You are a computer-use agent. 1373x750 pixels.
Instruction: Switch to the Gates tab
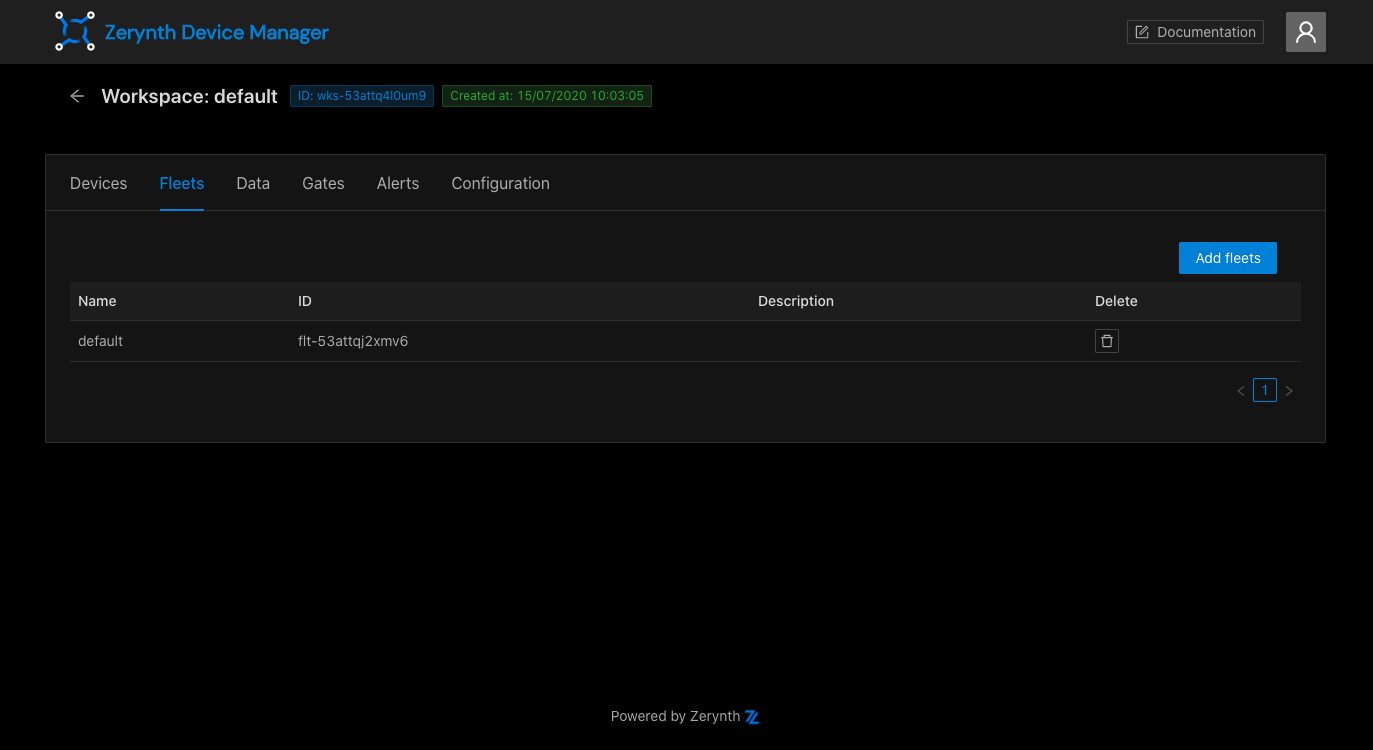pyautogui.click(x=323, y=183)
